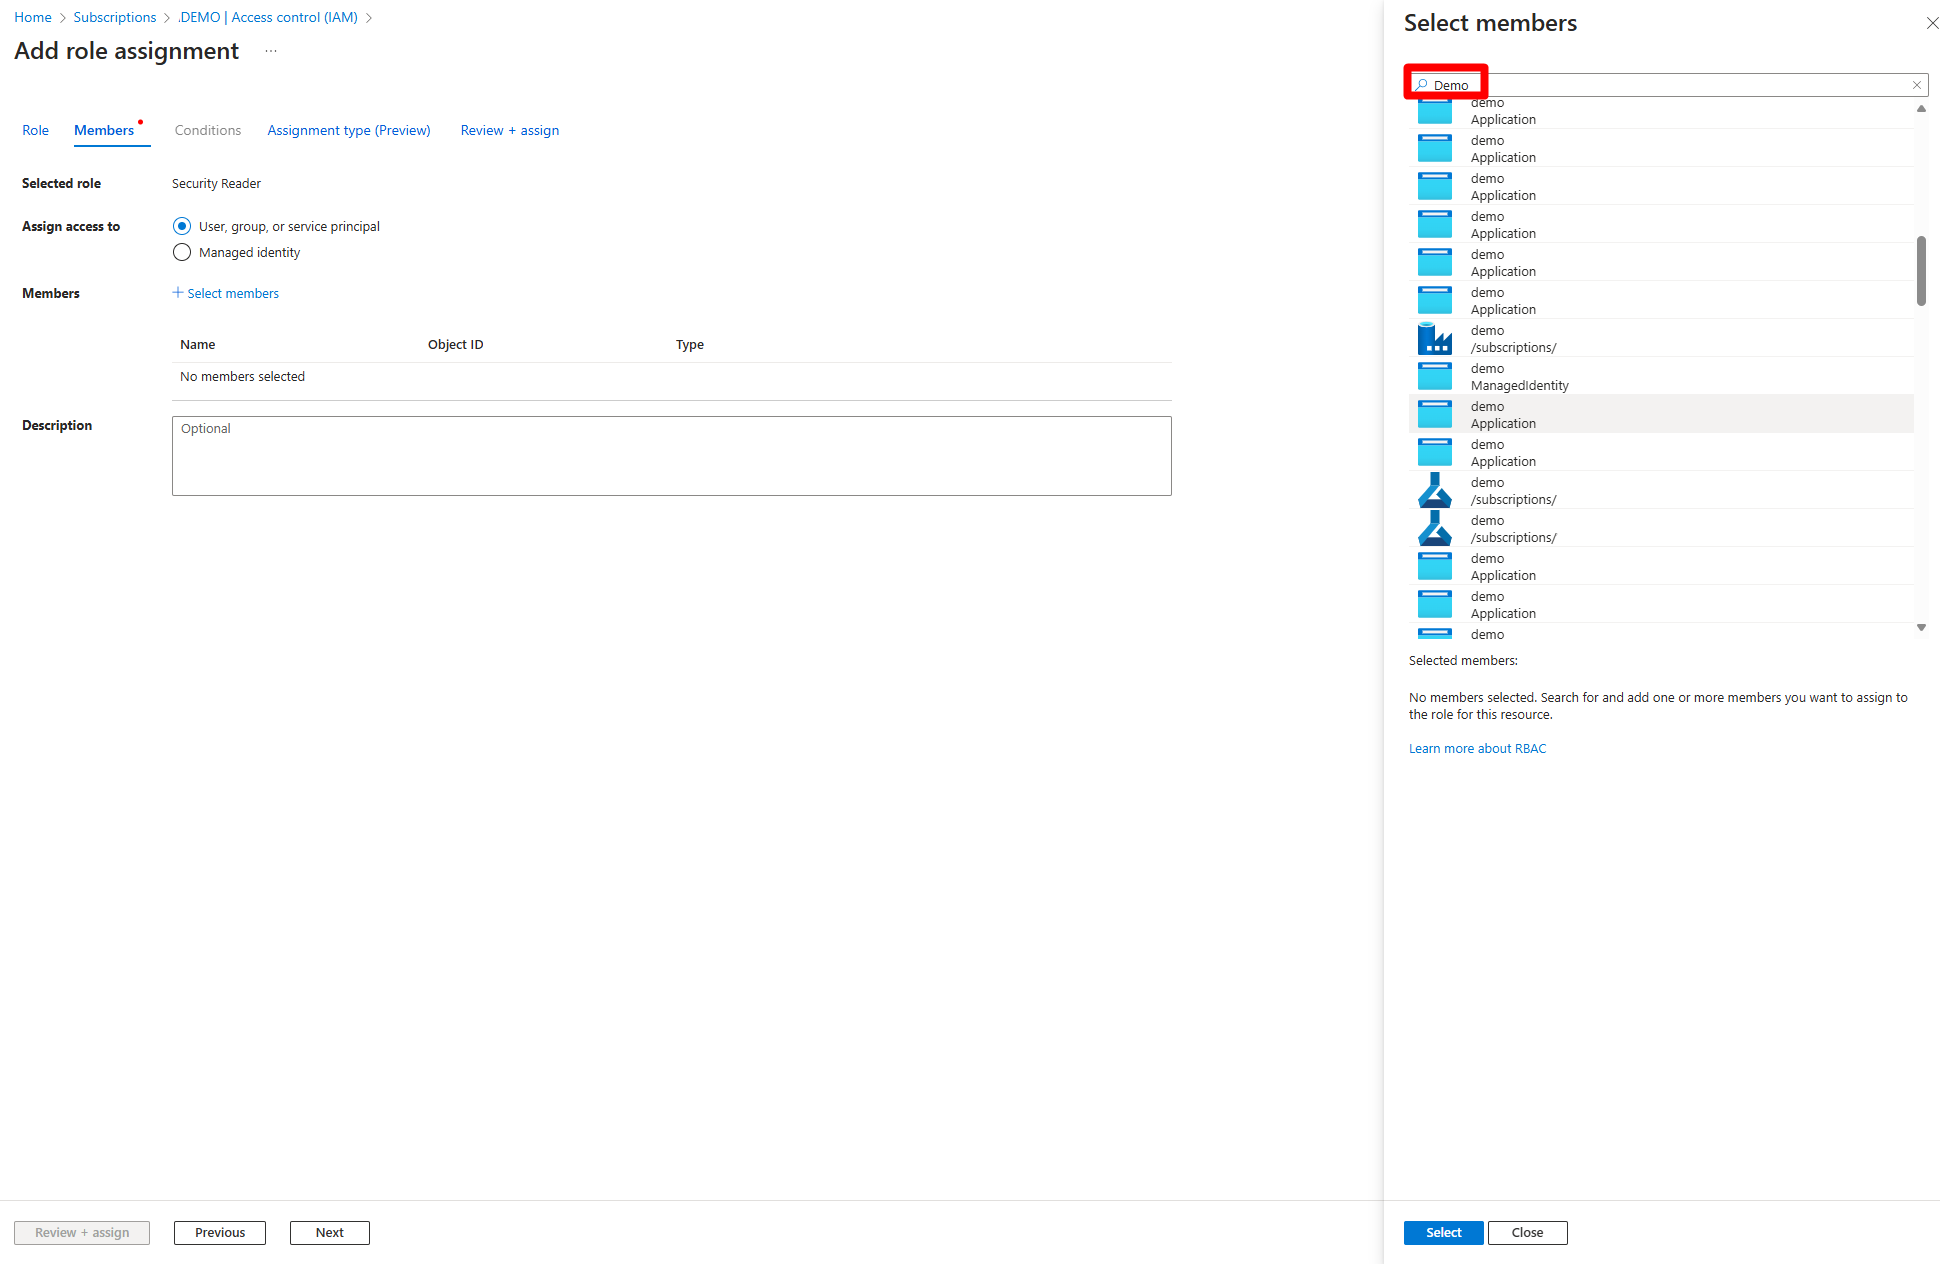Close the Select members panel with X
This screenshot has height=1264, width=1940.
click(1932, 23)
